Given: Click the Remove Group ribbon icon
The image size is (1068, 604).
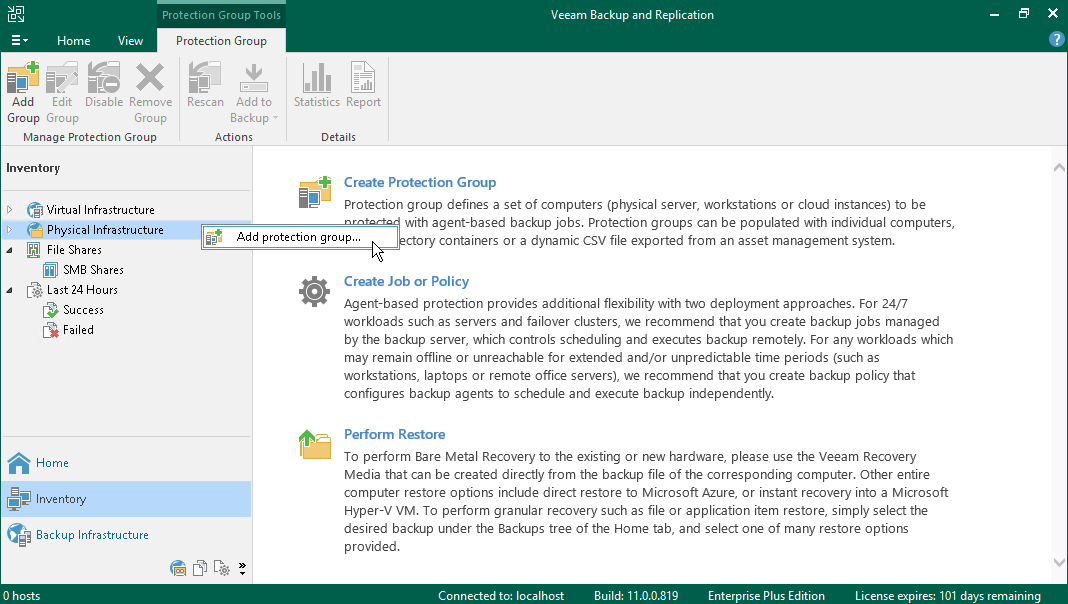Looking at the screenshot, I should tap(150, 93).
